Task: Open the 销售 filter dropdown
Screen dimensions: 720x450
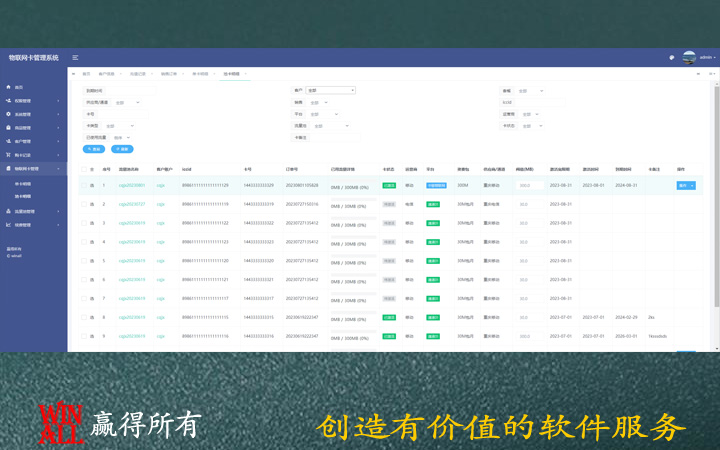Action: [x=318, y=102]
